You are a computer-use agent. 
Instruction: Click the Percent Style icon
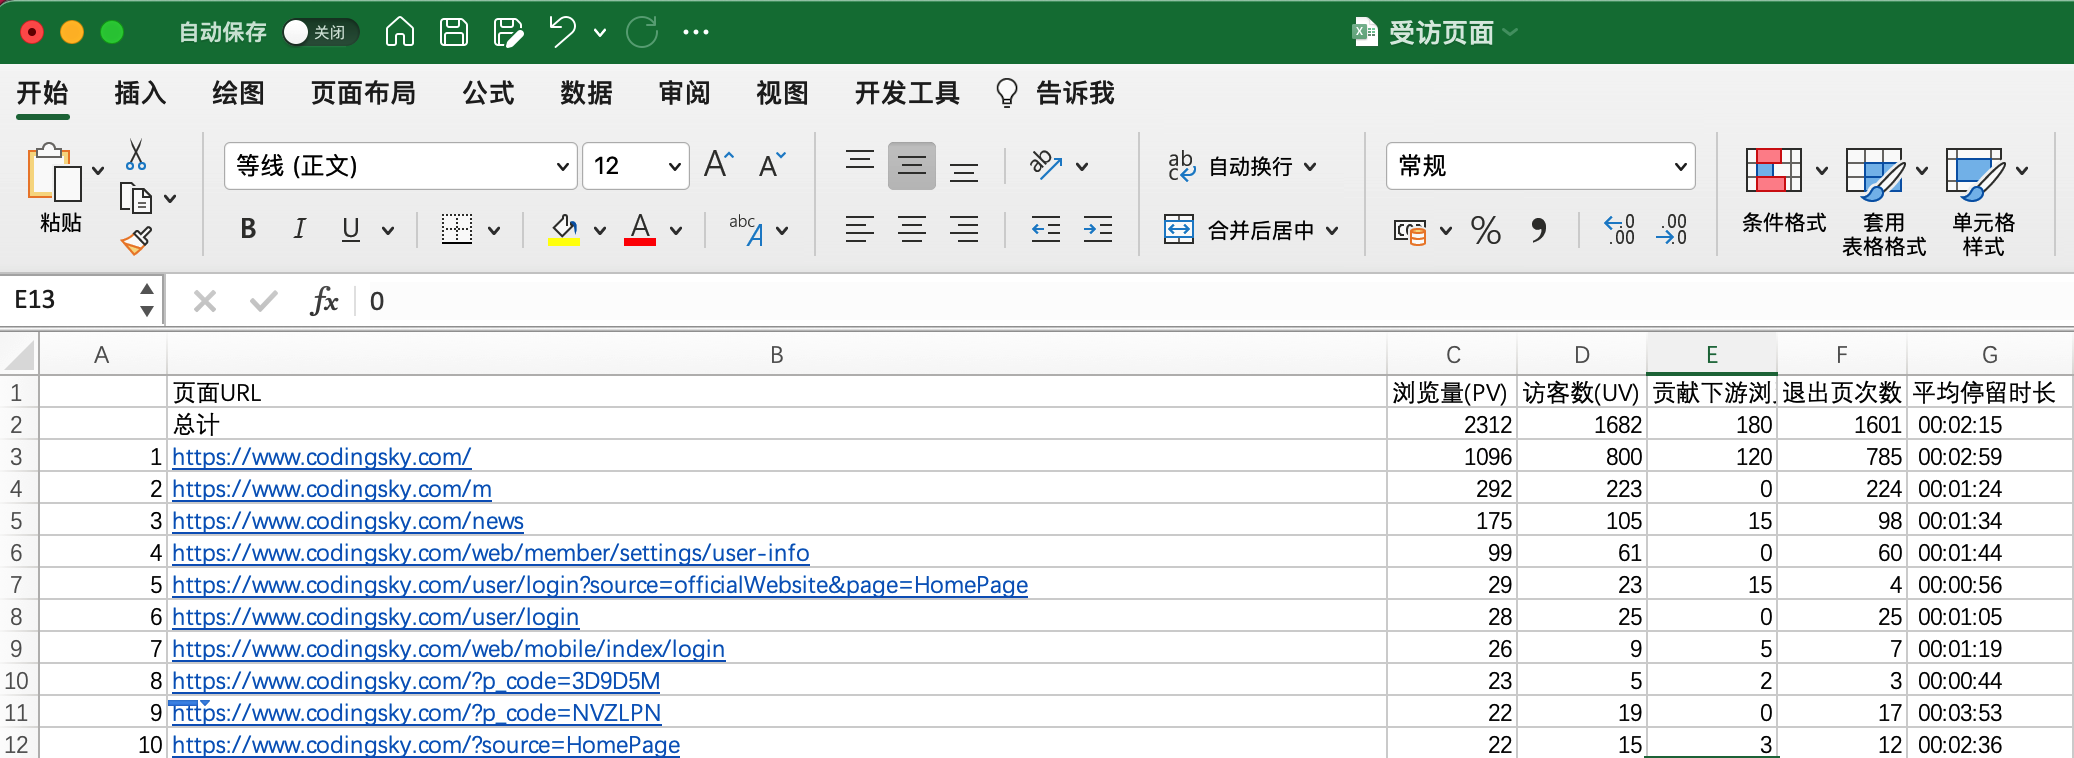tap(1486, 230)
